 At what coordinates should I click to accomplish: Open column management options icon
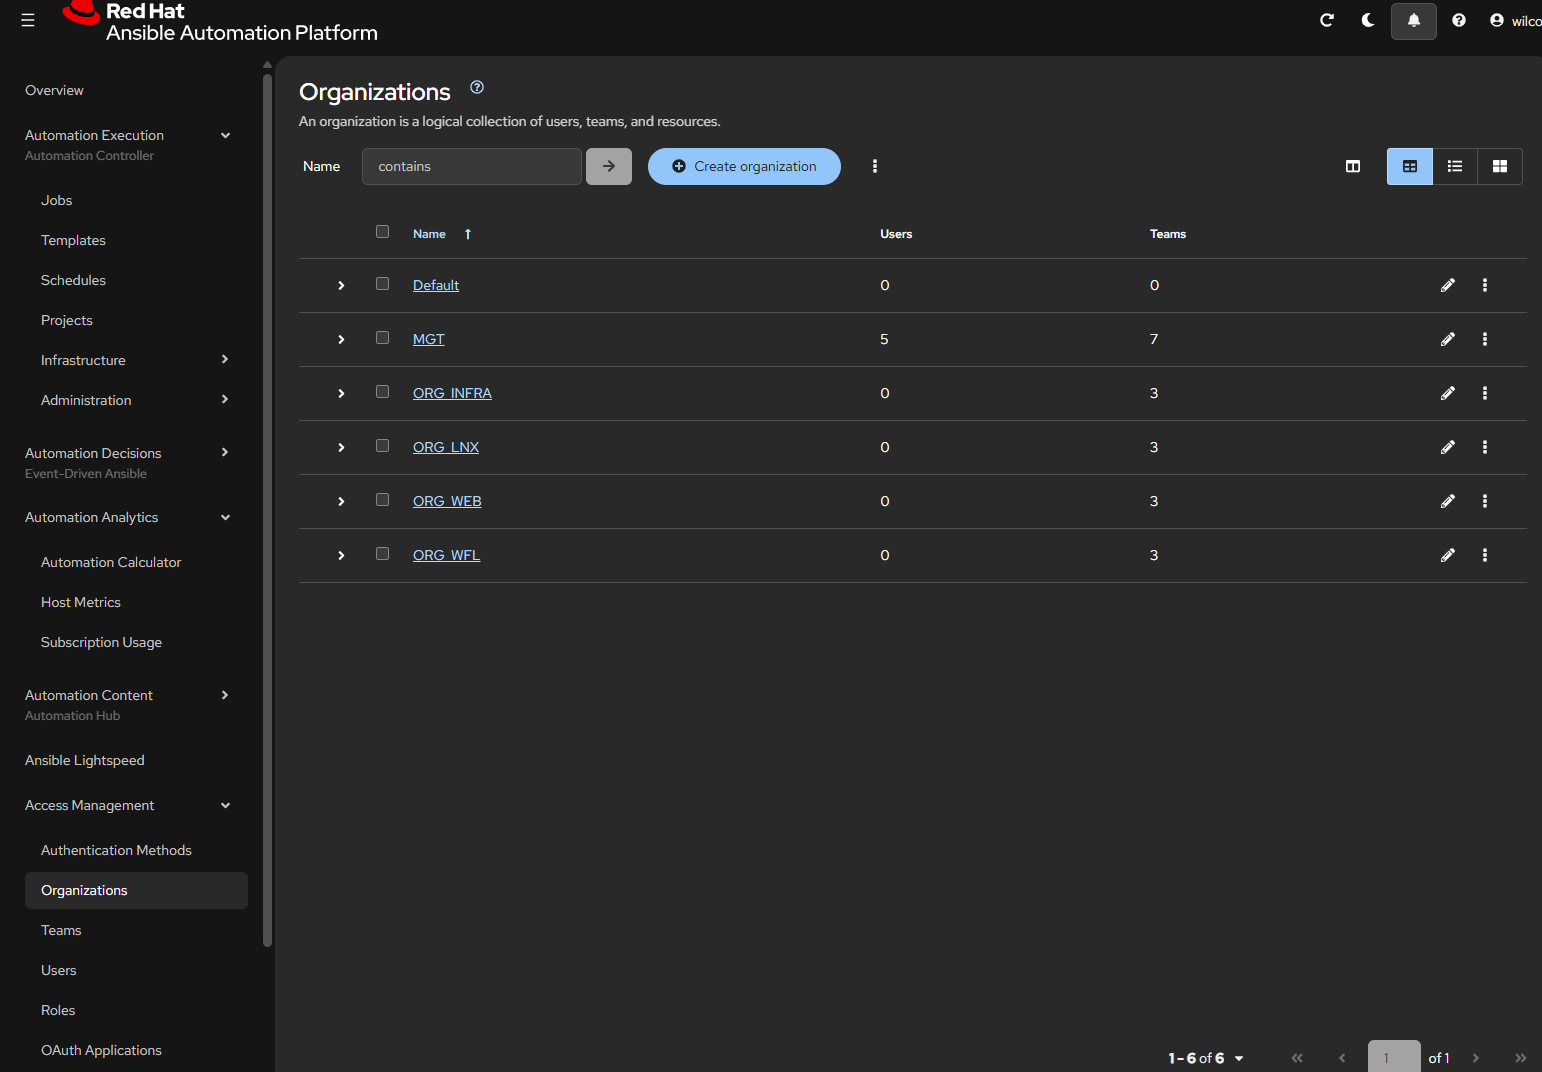click(1353, 166)
